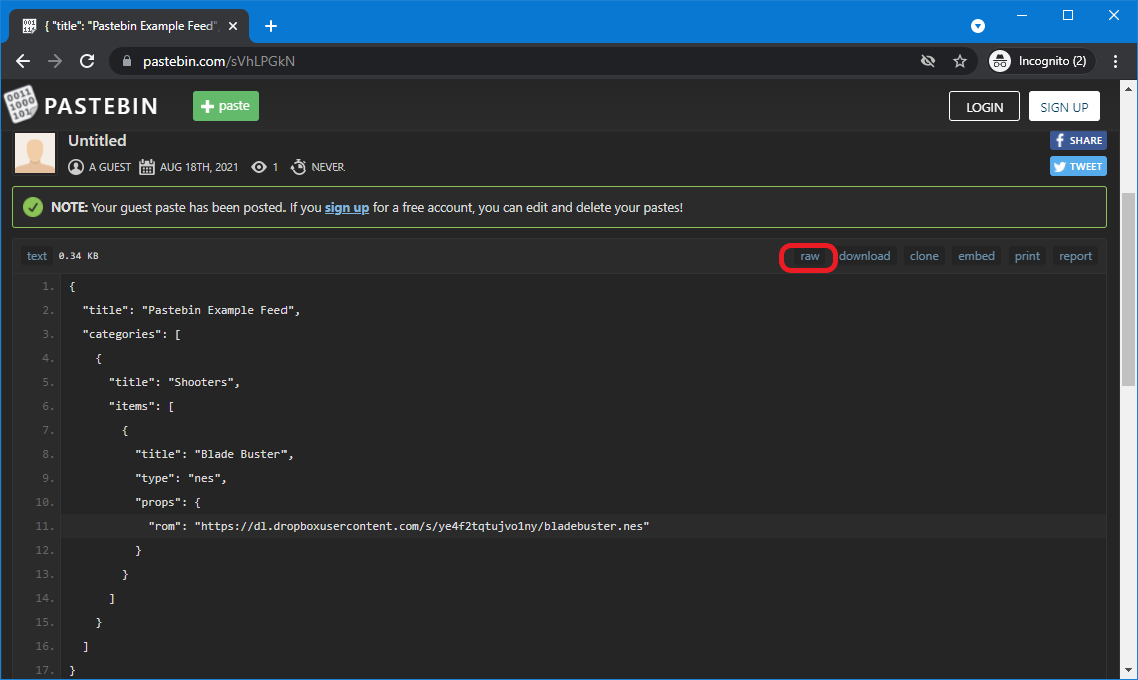Click the text syntax label
The height and width of the screenshot is (680, 1138).
[37, 256]
